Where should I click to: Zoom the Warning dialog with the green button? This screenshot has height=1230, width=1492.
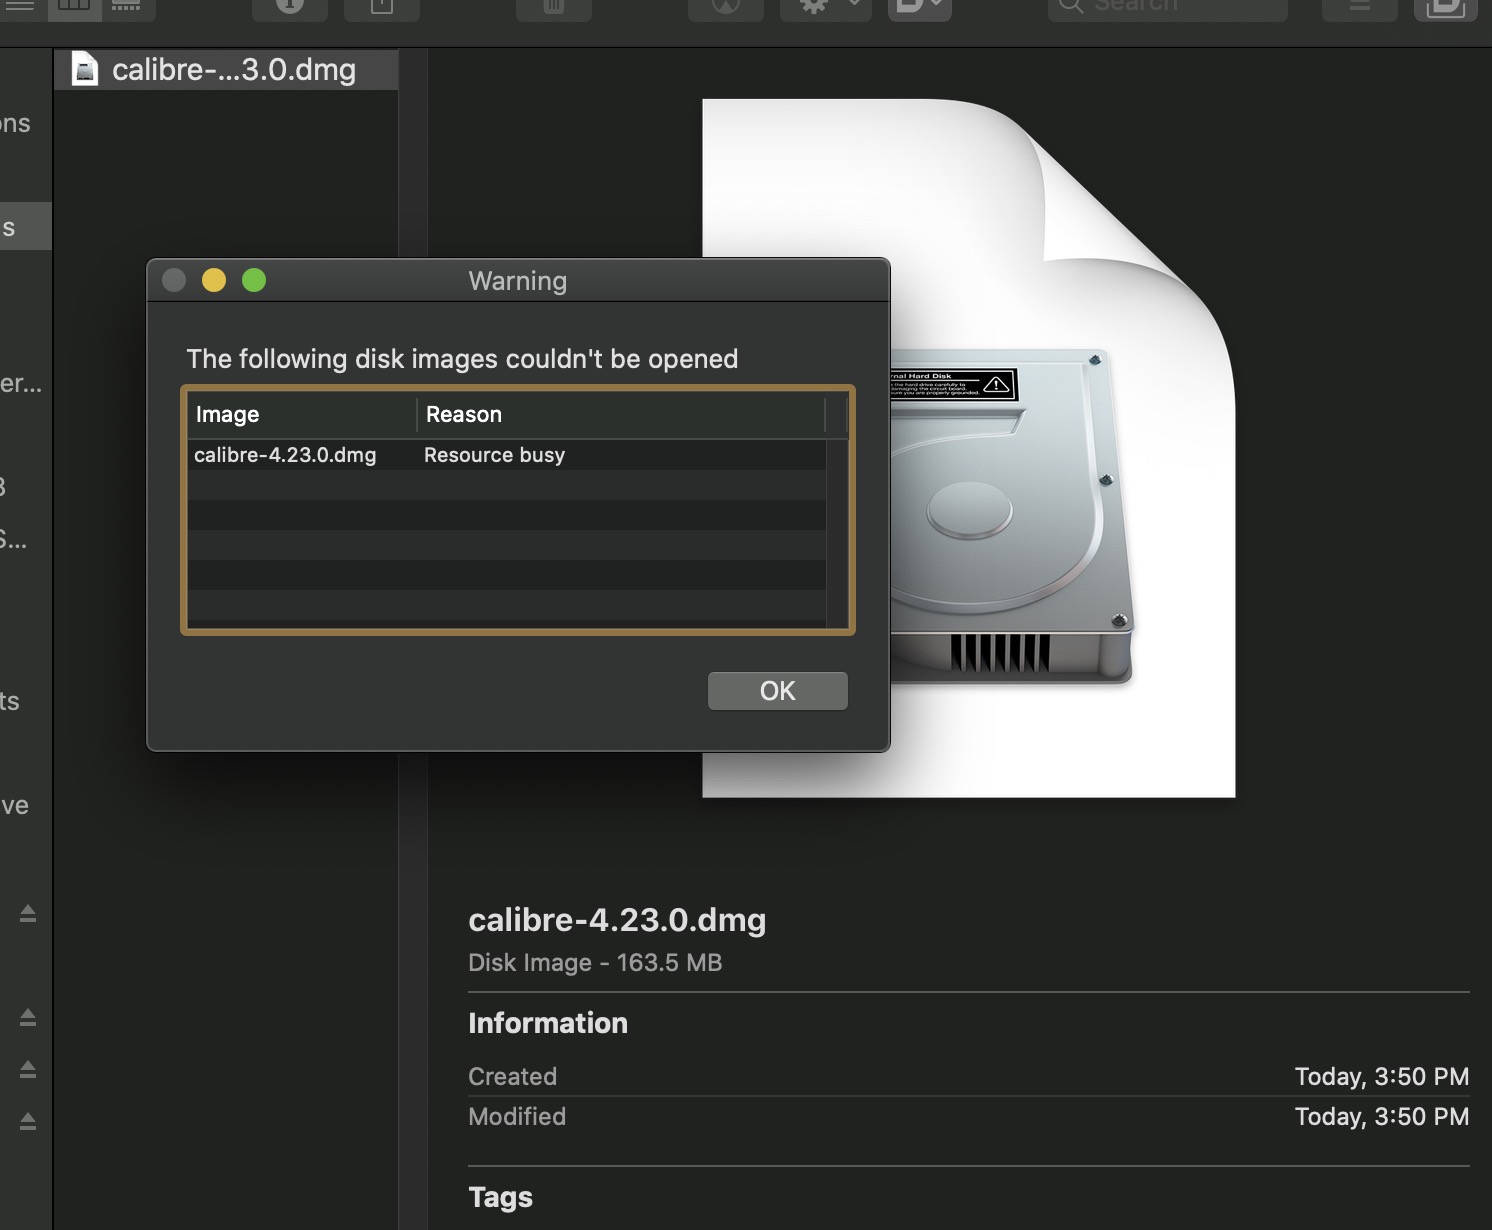[x=254, y=281]
